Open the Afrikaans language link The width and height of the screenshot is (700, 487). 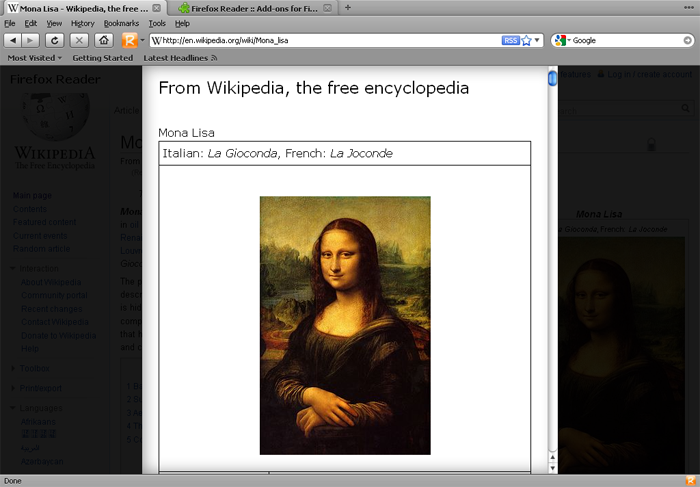coord(38,422)
